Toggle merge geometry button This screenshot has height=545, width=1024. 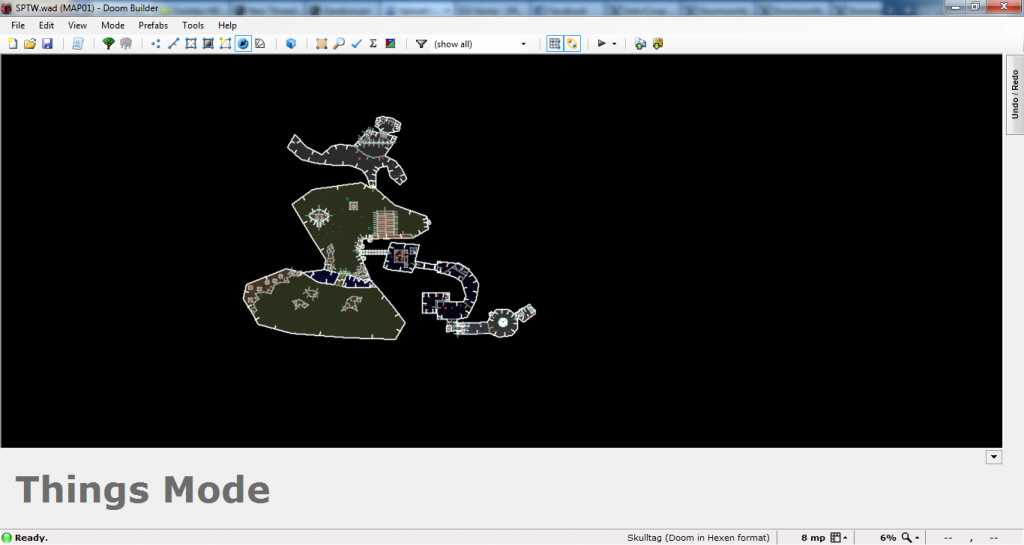572,44
